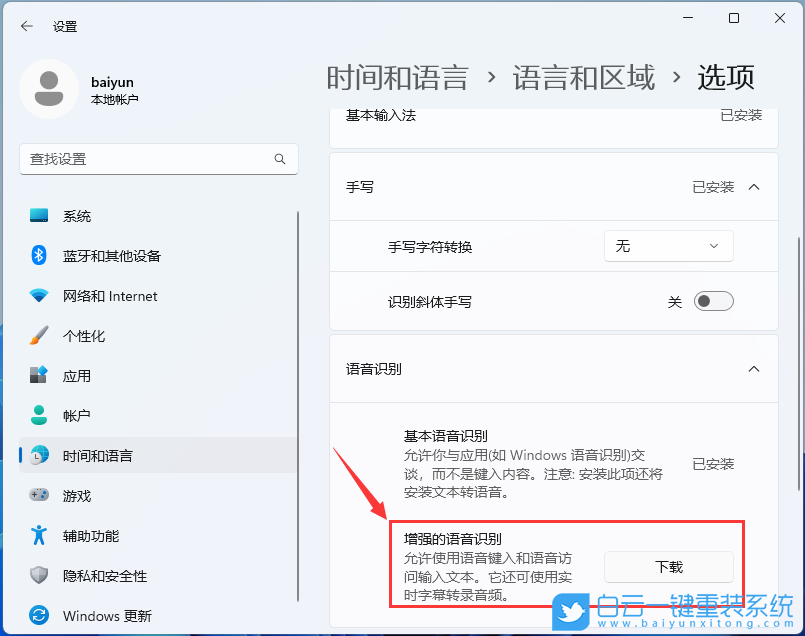
Task: Click 下载 button for 增强的语音识别
Action: tap(668, 567)
